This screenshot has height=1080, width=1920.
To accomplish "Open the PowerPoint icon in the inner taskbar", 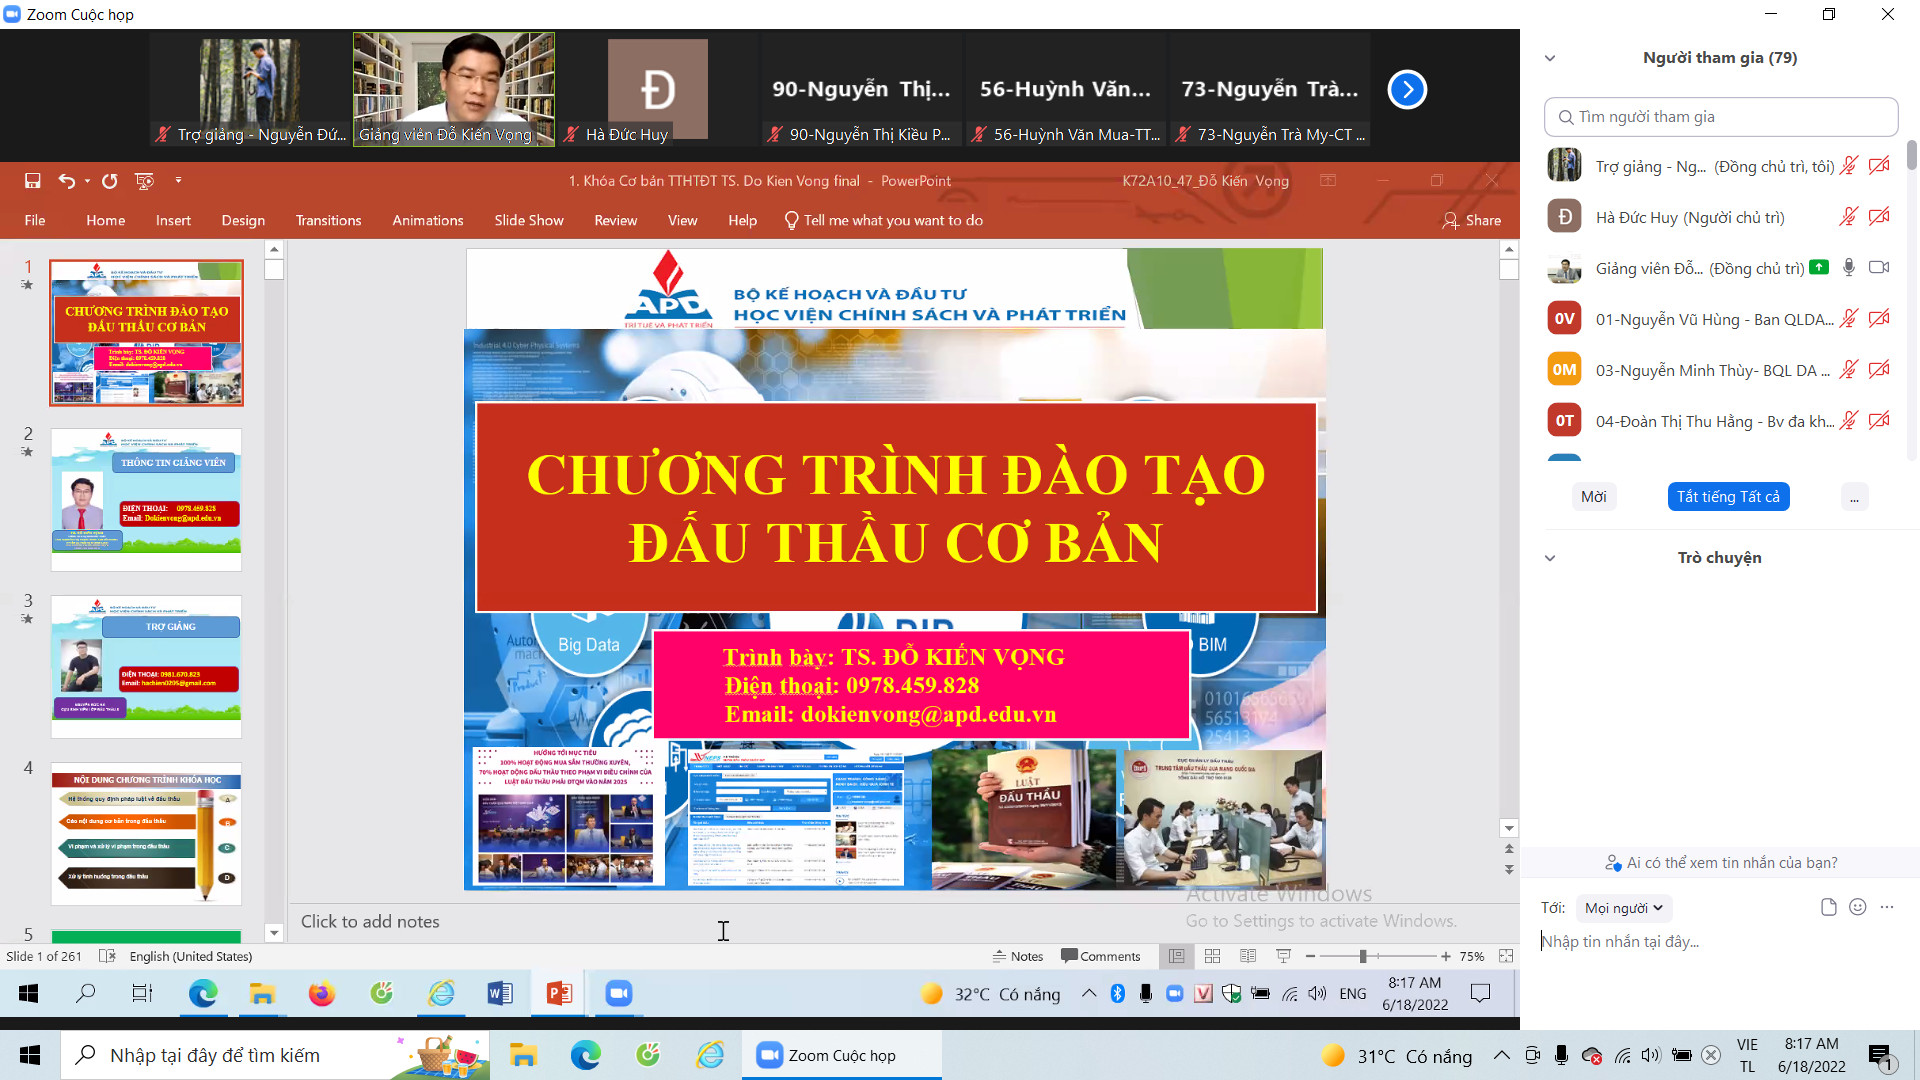I will point(559,993).
